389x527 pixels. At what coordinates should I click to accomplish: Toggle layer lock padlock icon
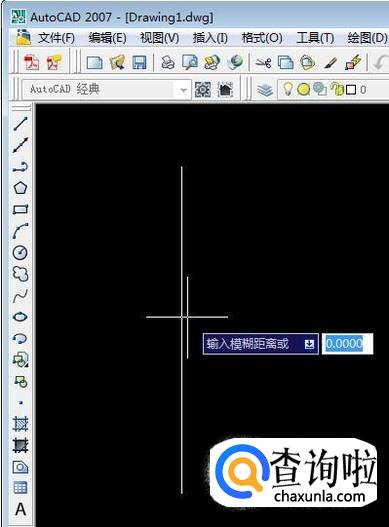click(336, 89)
